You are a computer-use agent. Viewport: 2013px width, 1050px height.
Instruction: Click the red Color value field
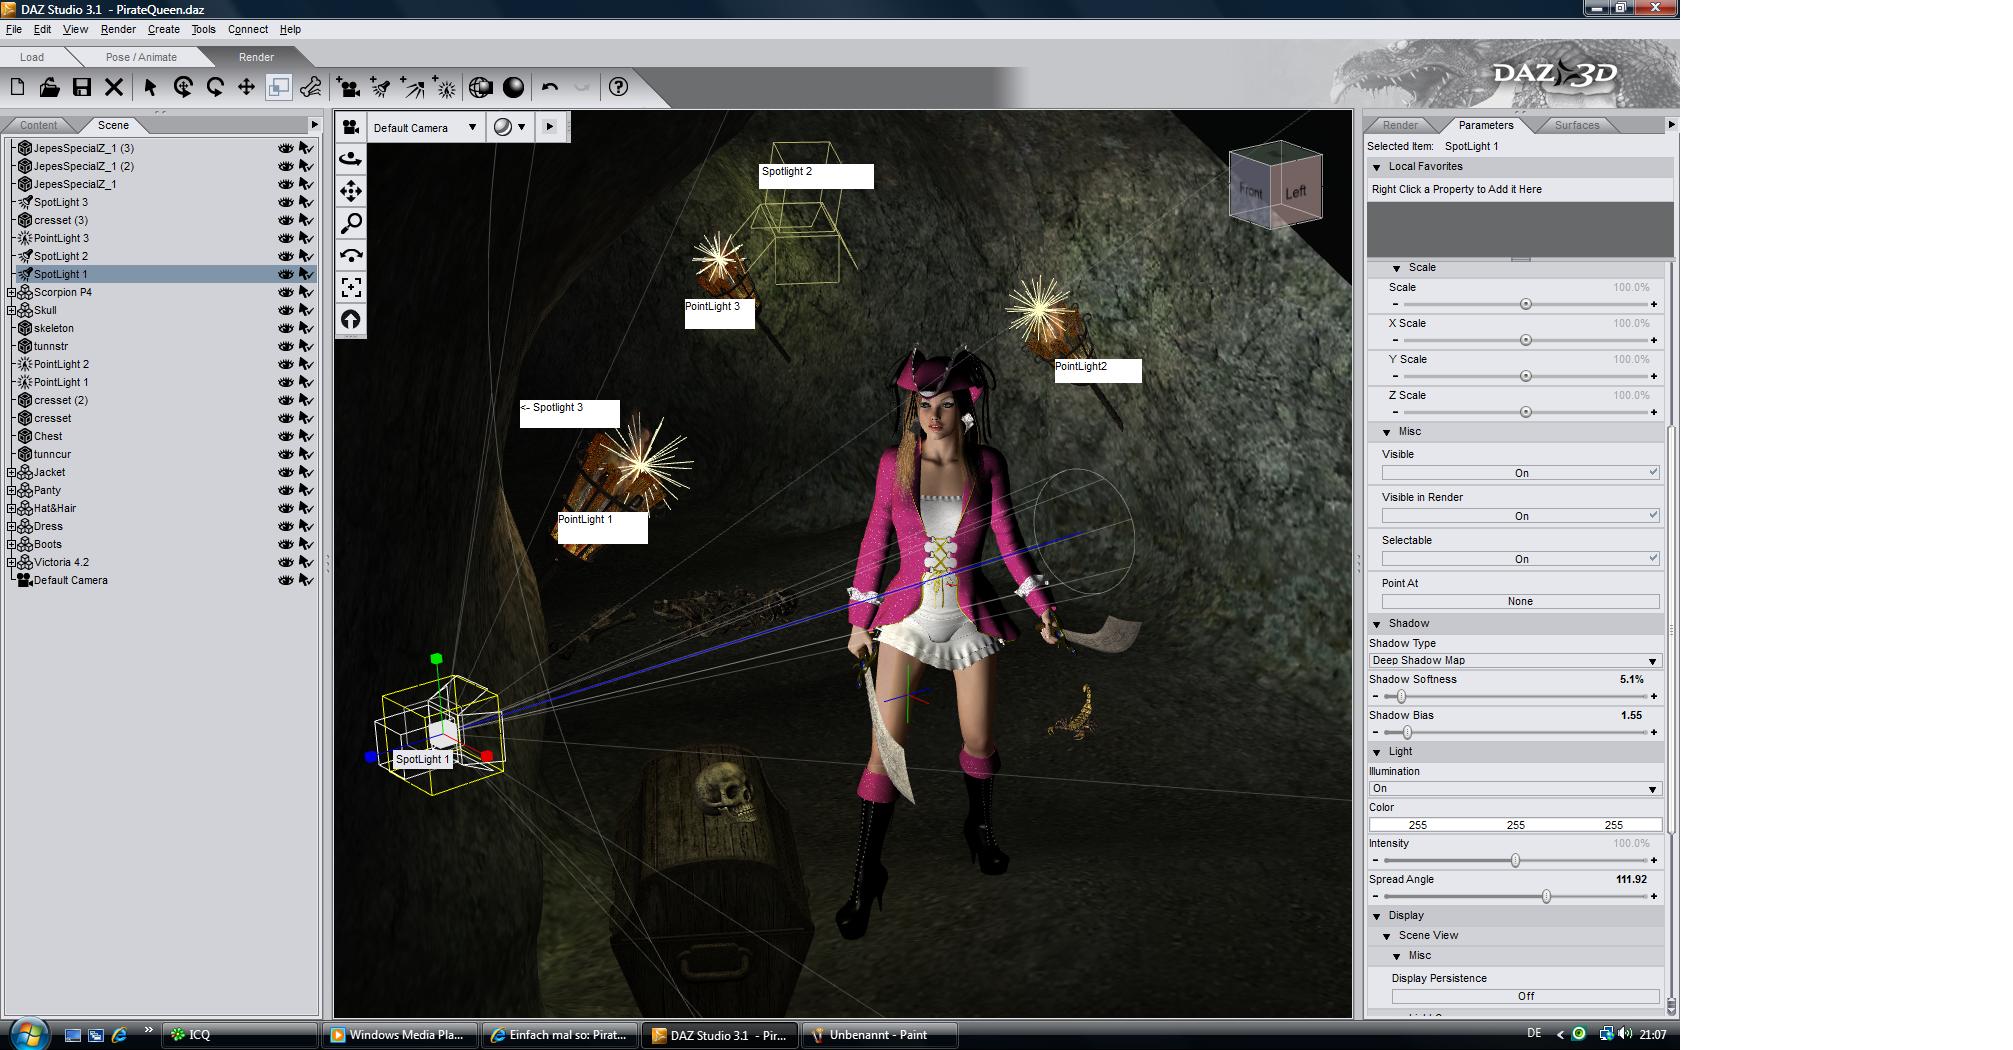(x=1417, y=825)
